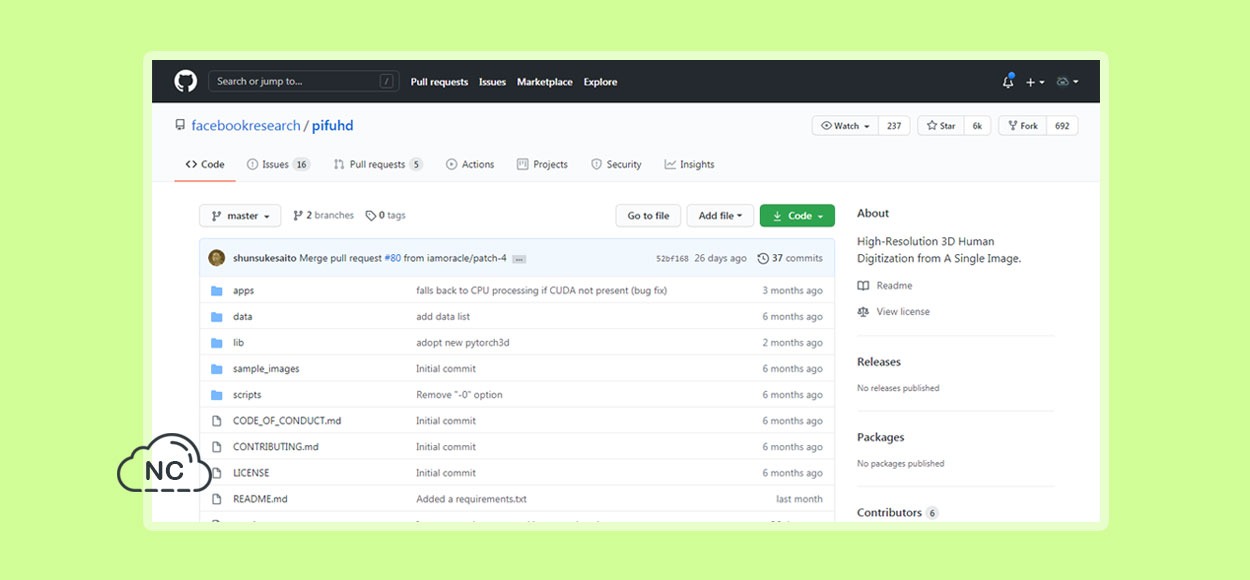The height and width of the screenshot is (580, 1250).
Task: Open the data folder
Action: tap(242, 317)
